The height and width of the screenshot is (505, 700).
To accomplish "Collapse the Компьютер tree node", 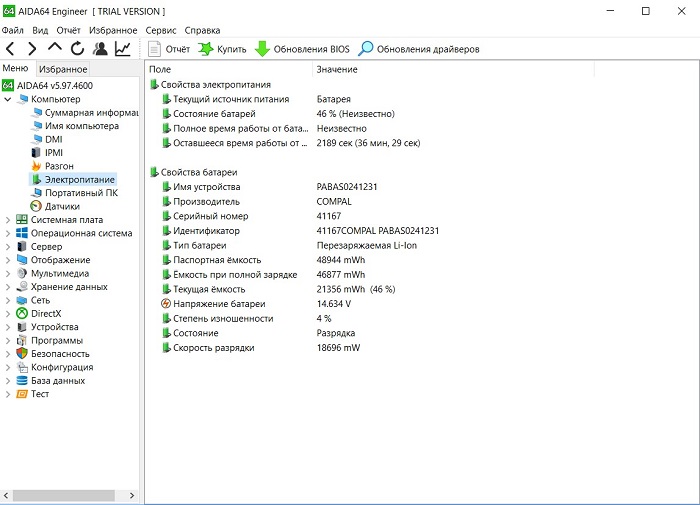I will pyautogui.click(x=8, y=99).
